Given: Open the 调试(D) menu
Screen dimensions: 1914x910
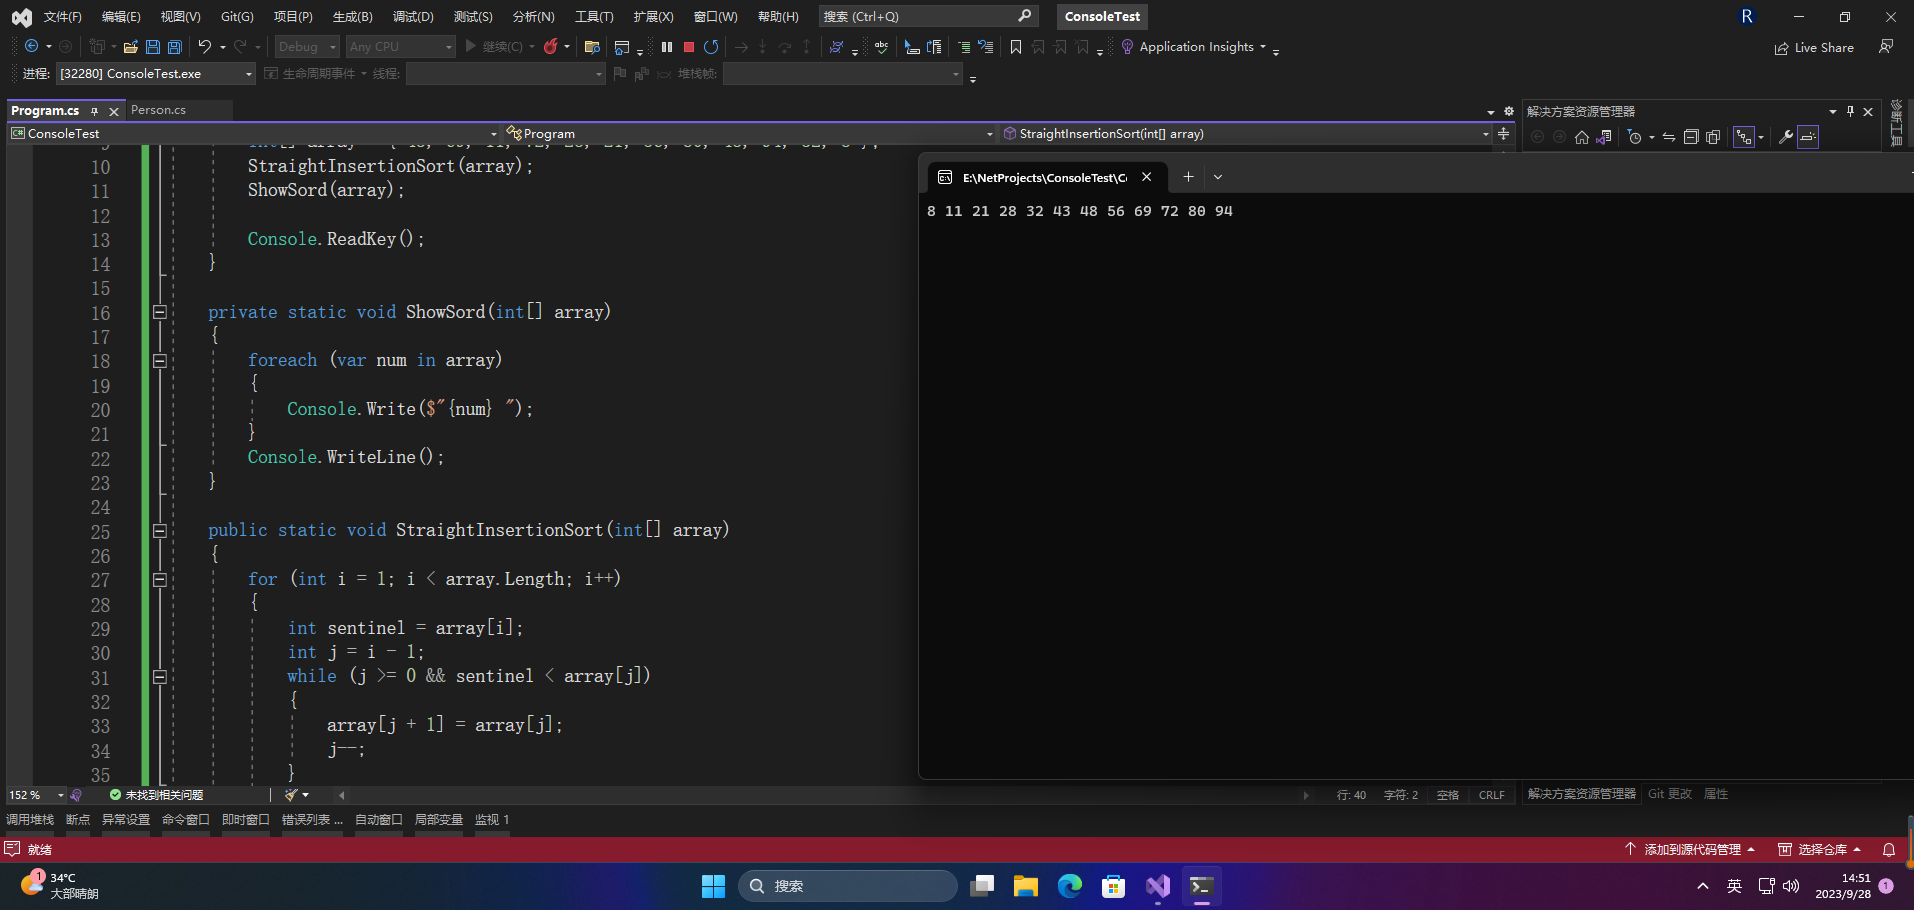Looking at the screenshot, I should pyautogui.click(x=413, y=17).
